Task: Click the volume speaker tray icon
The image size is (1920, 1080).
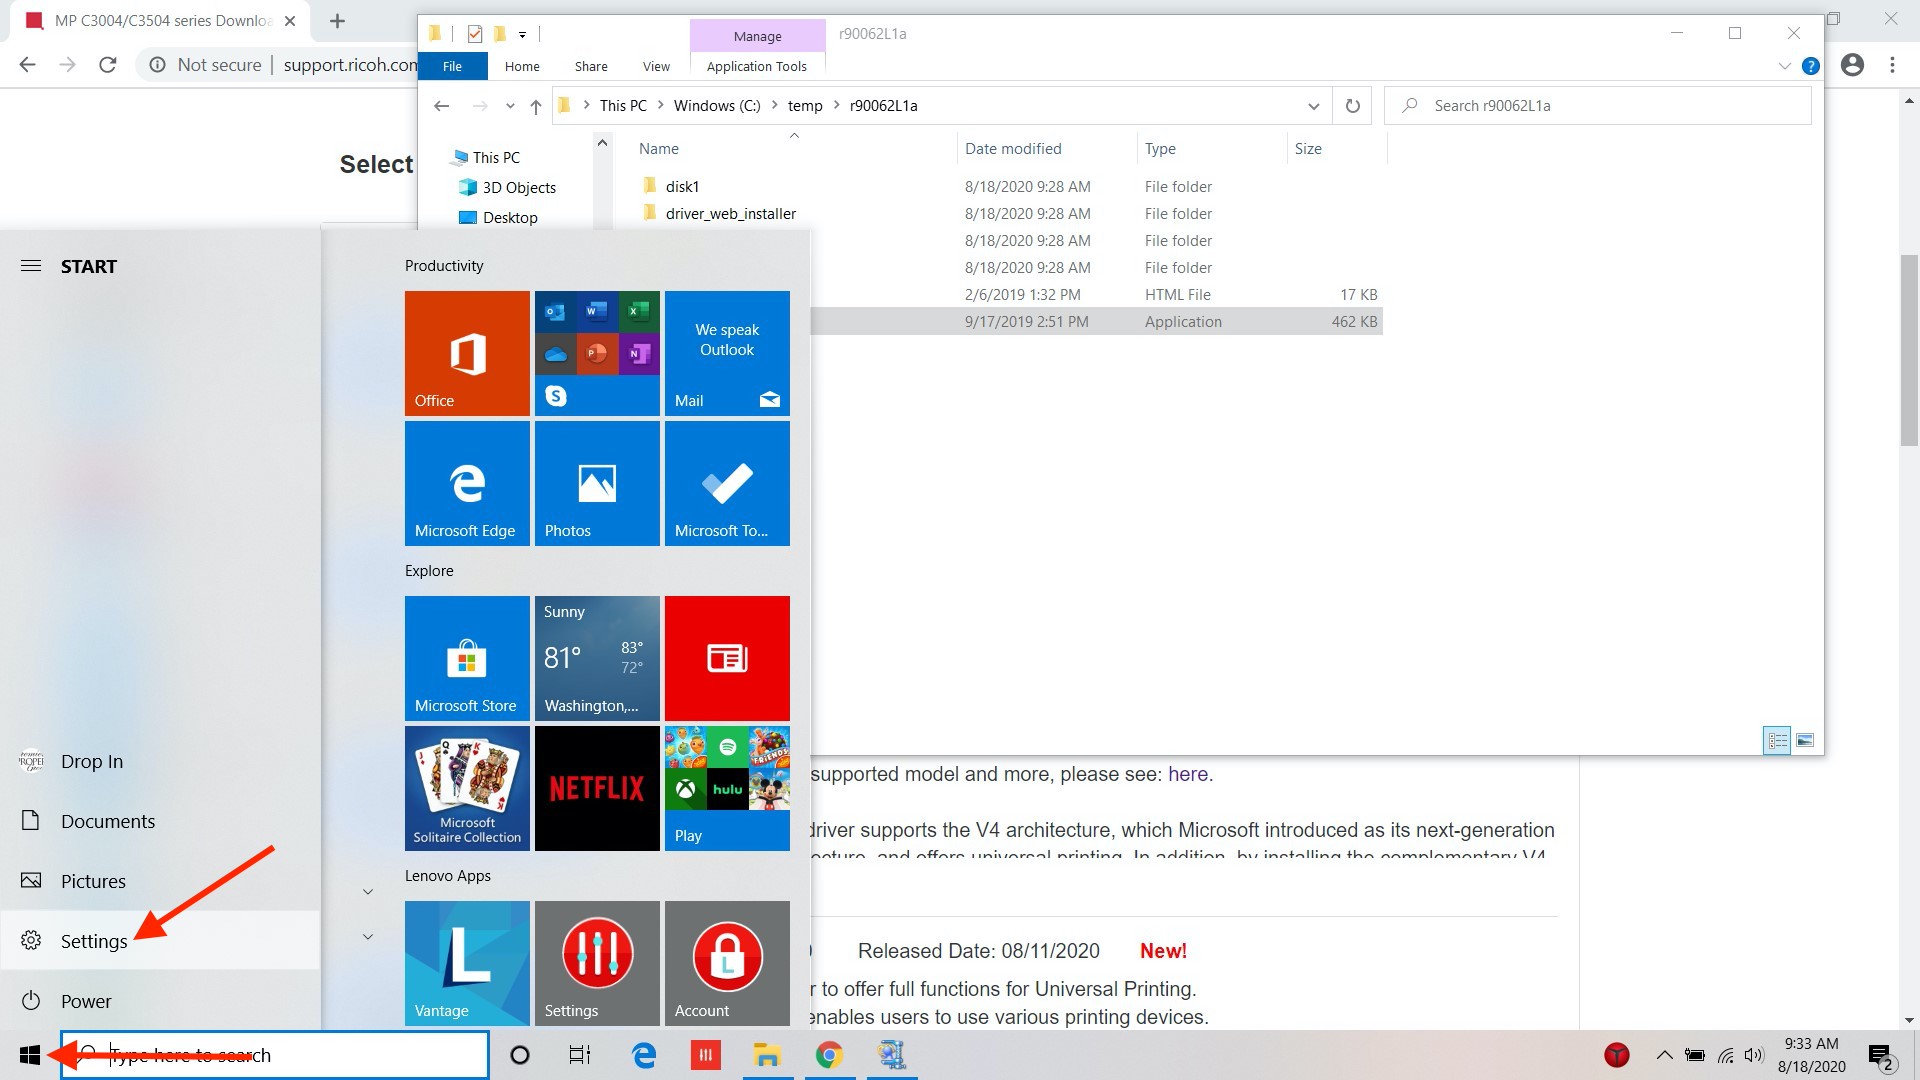Action: pyautogui.click(x=1754, y=1055)
